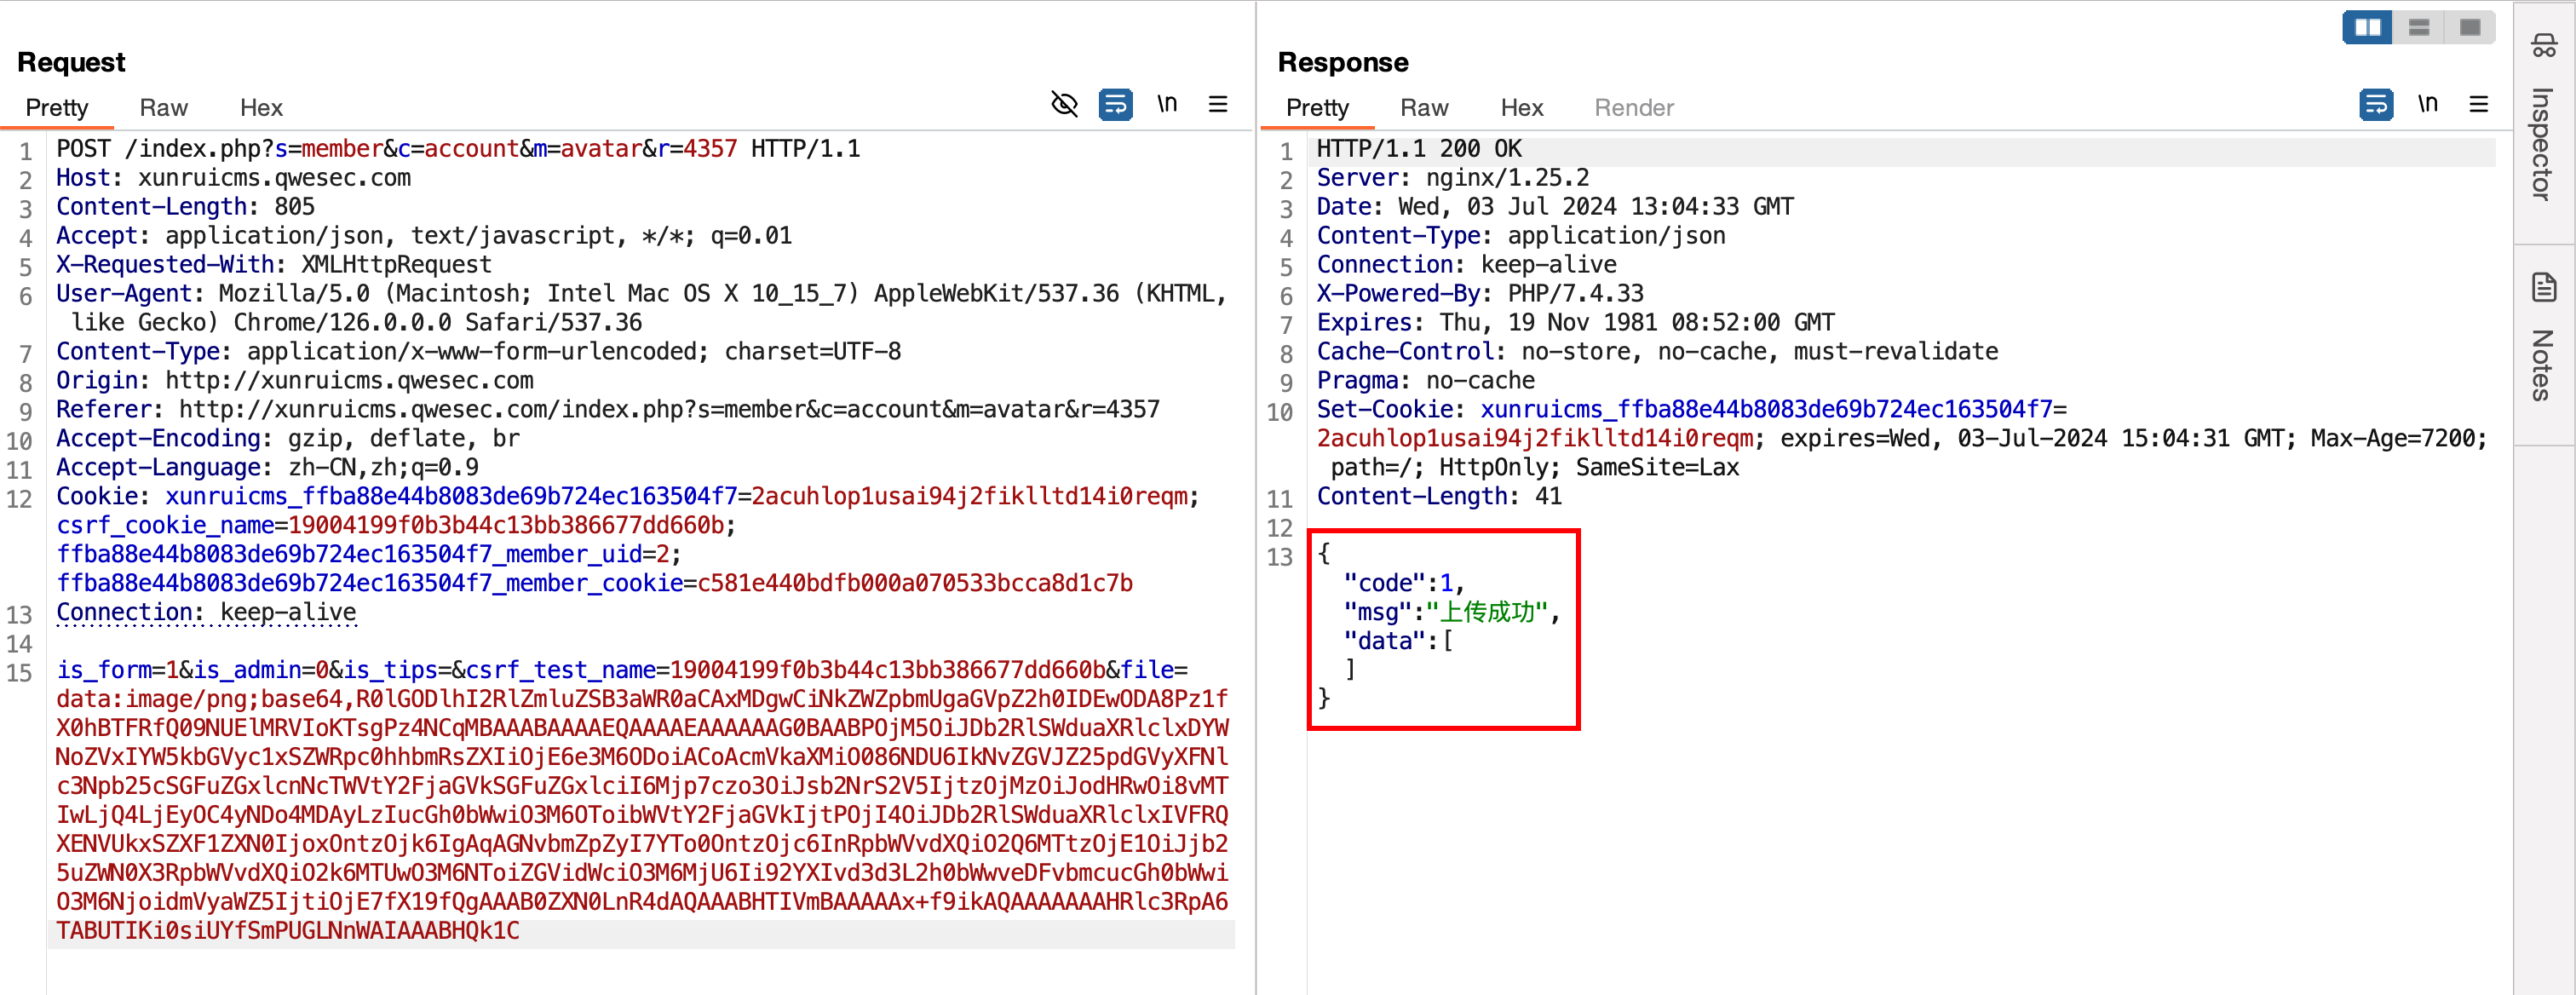Click the Date Wed, 03 Jul 2024 header
2576x995 pixels.
[1555, 207]
